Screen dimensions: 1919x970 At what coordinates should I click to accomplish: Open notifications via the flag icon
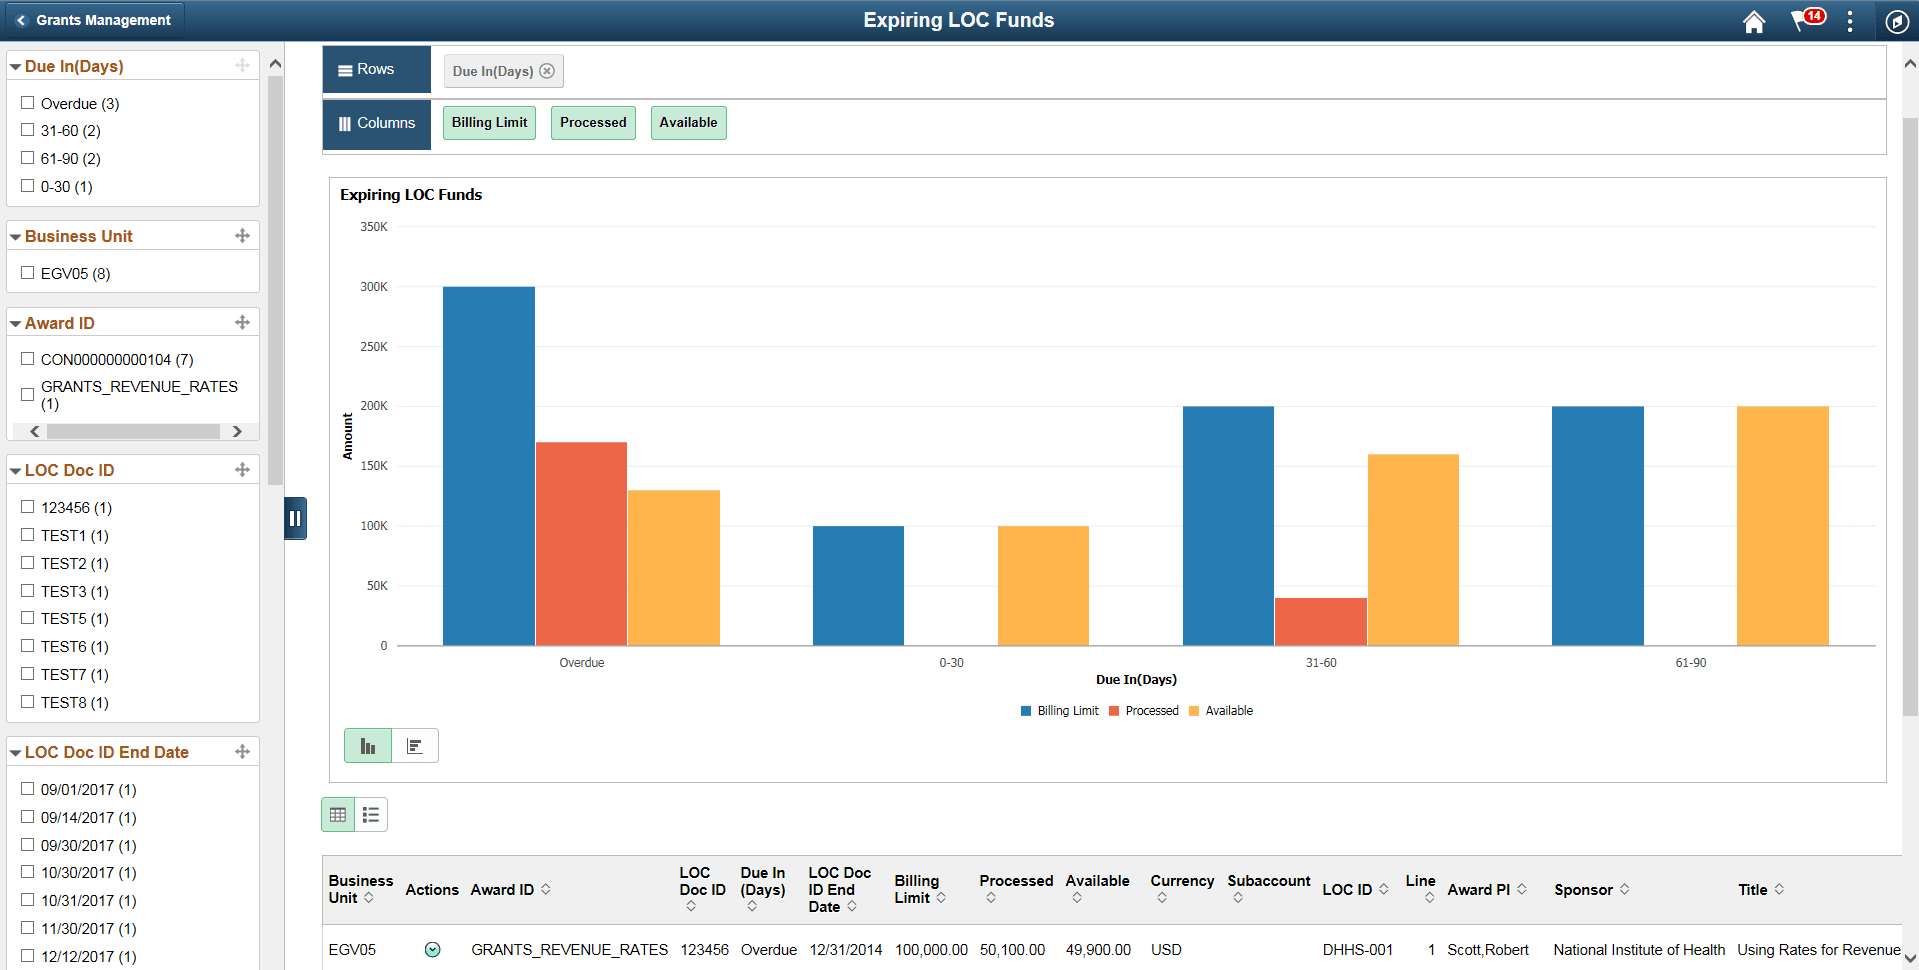point(1803,21)
